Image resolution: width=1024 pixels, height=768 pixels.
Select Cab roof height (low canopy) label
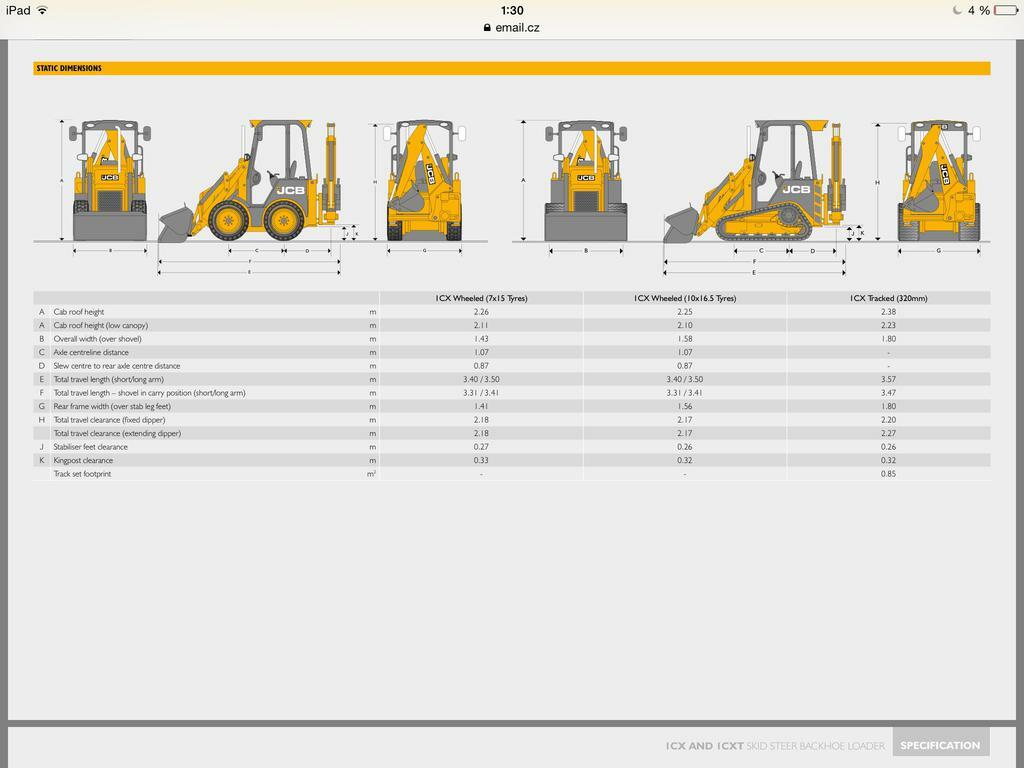pos(101,325)
